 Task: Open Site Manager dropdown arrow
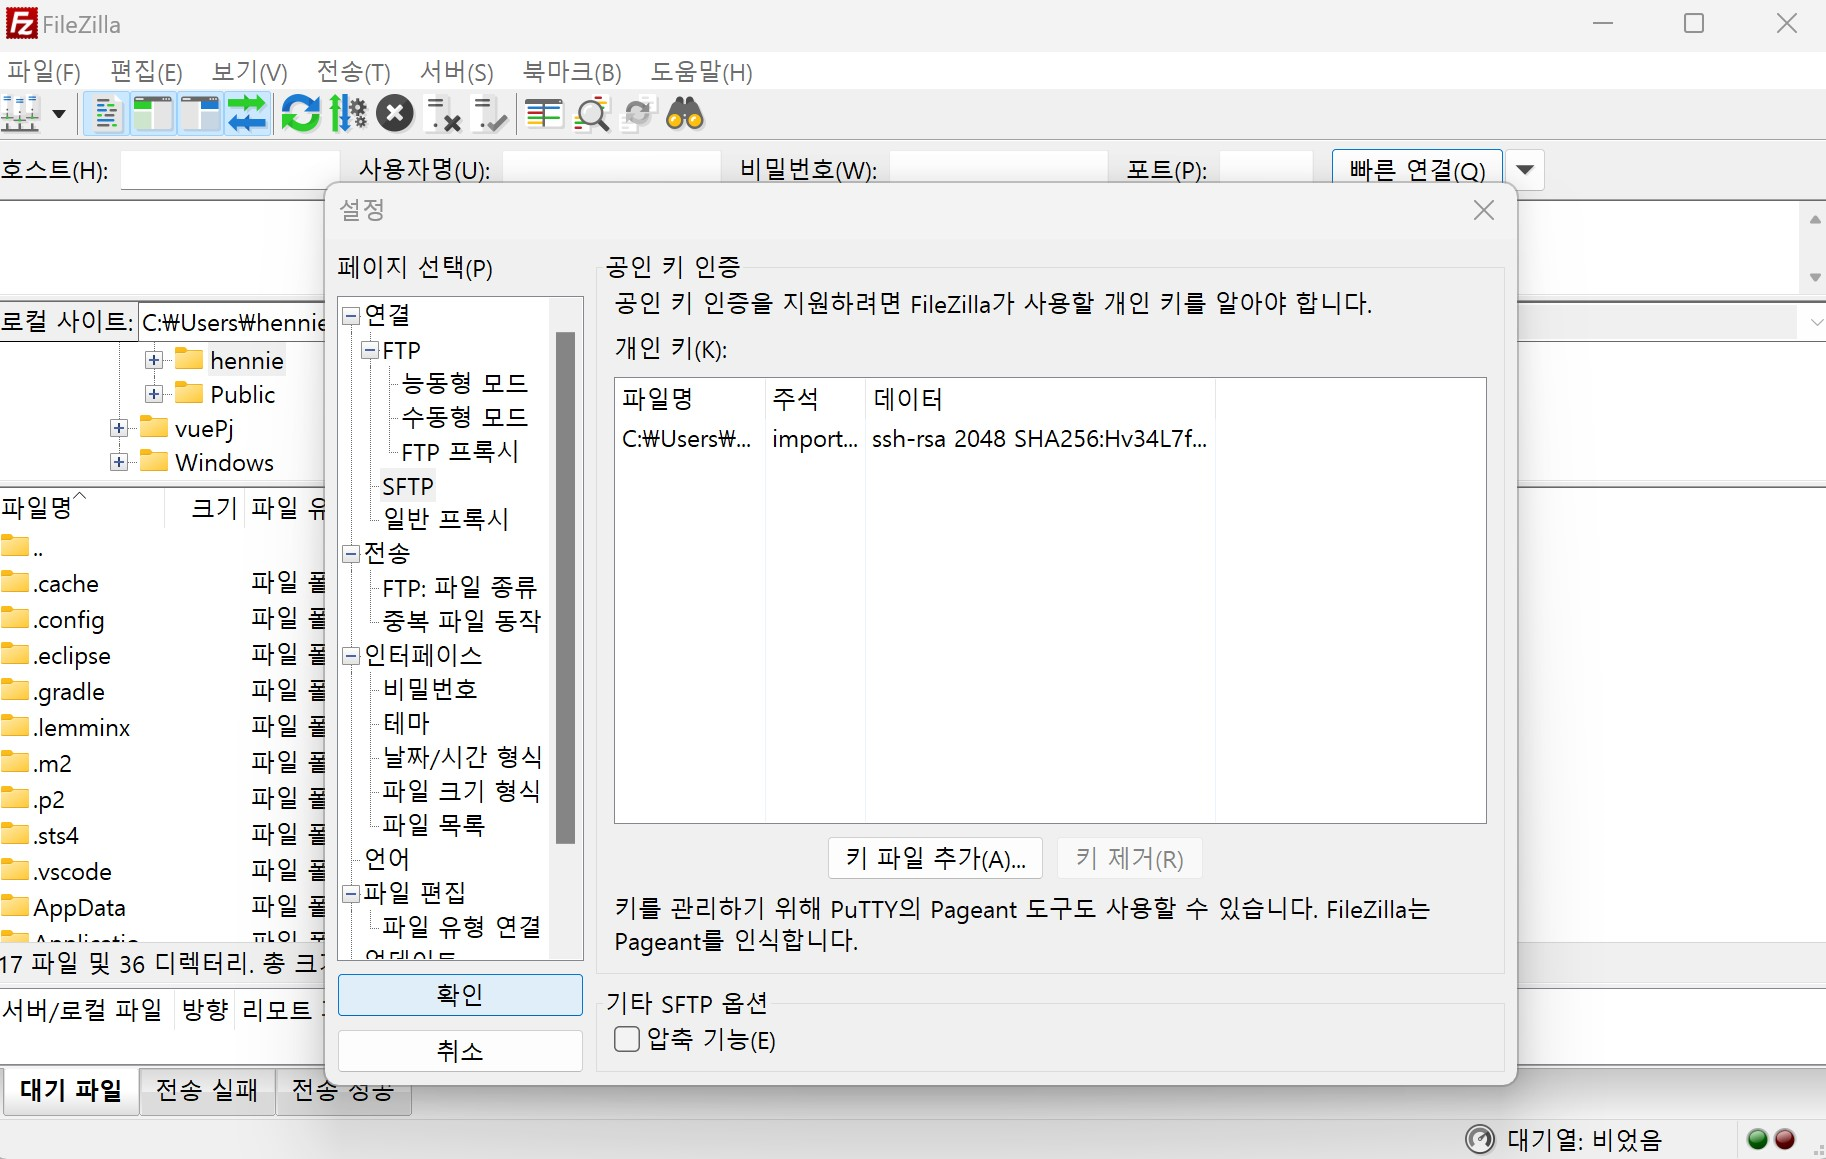59,114
